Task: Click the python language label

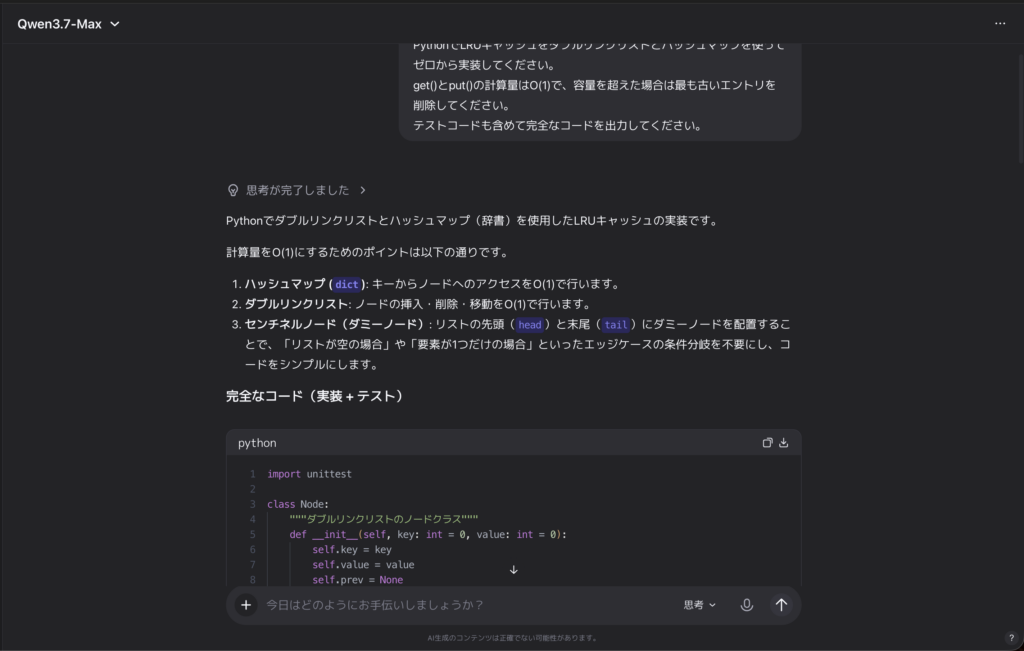Action: (x=257, y=443)
